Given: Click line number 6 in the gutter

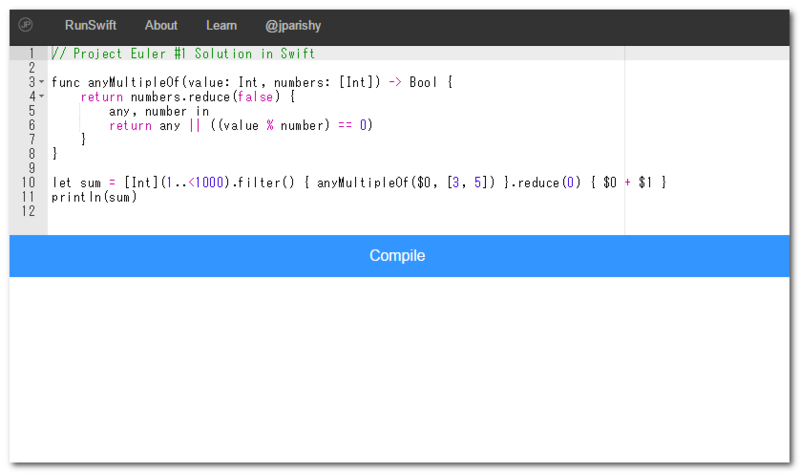Looking at the screenshot, I should tap(32, 125).
